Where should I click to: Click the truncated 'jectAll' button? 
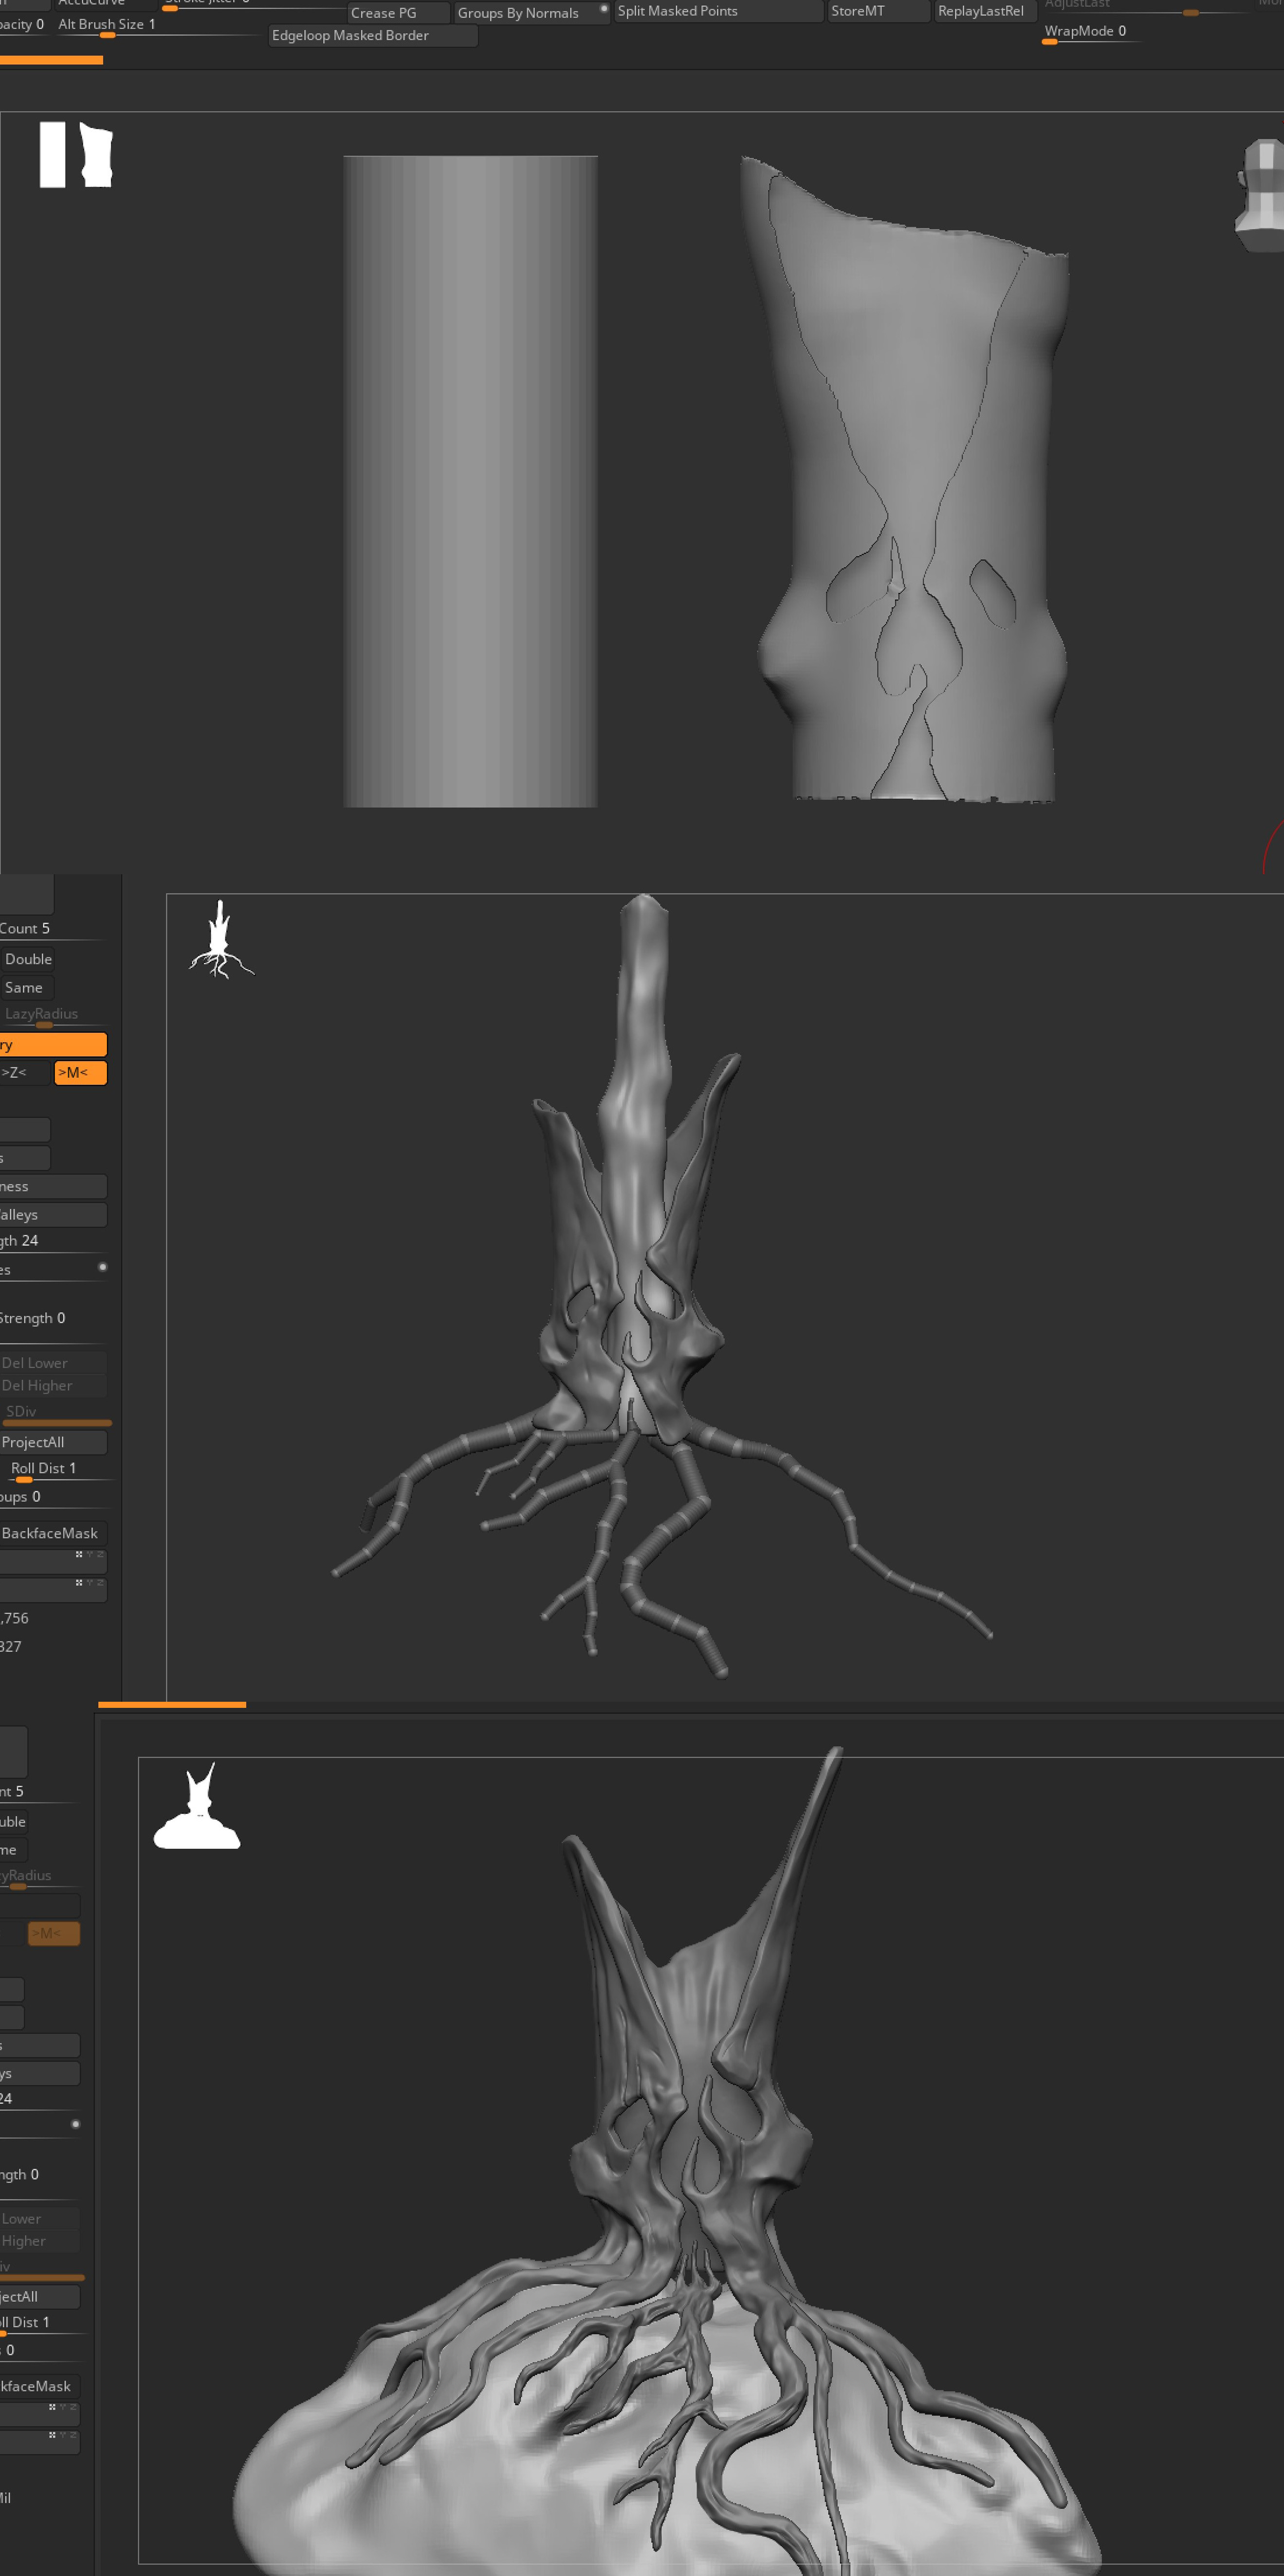[x=40, y=2296]
